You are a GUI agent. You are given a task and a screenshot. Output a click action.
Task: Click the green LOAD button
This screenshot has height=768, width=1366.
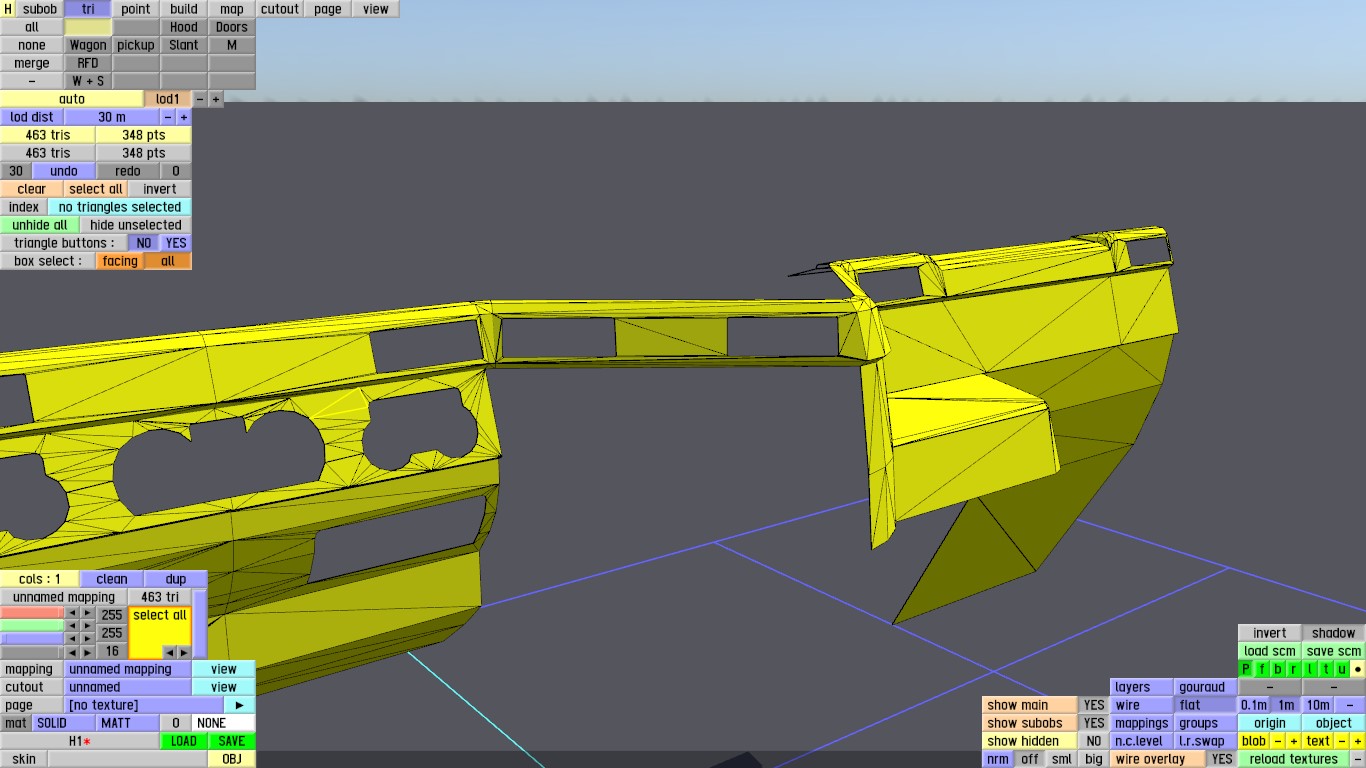point(184,741)
